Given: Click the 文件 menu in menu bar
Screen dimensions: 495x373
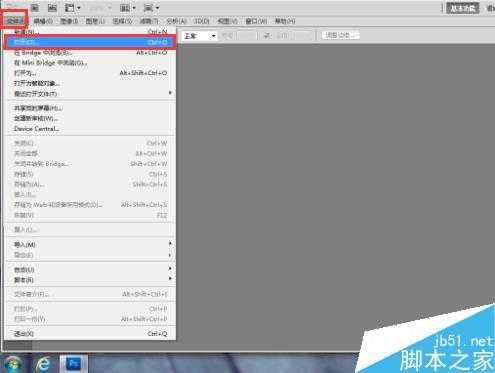Looking at the screenshot, I should (x=14, y=21).
